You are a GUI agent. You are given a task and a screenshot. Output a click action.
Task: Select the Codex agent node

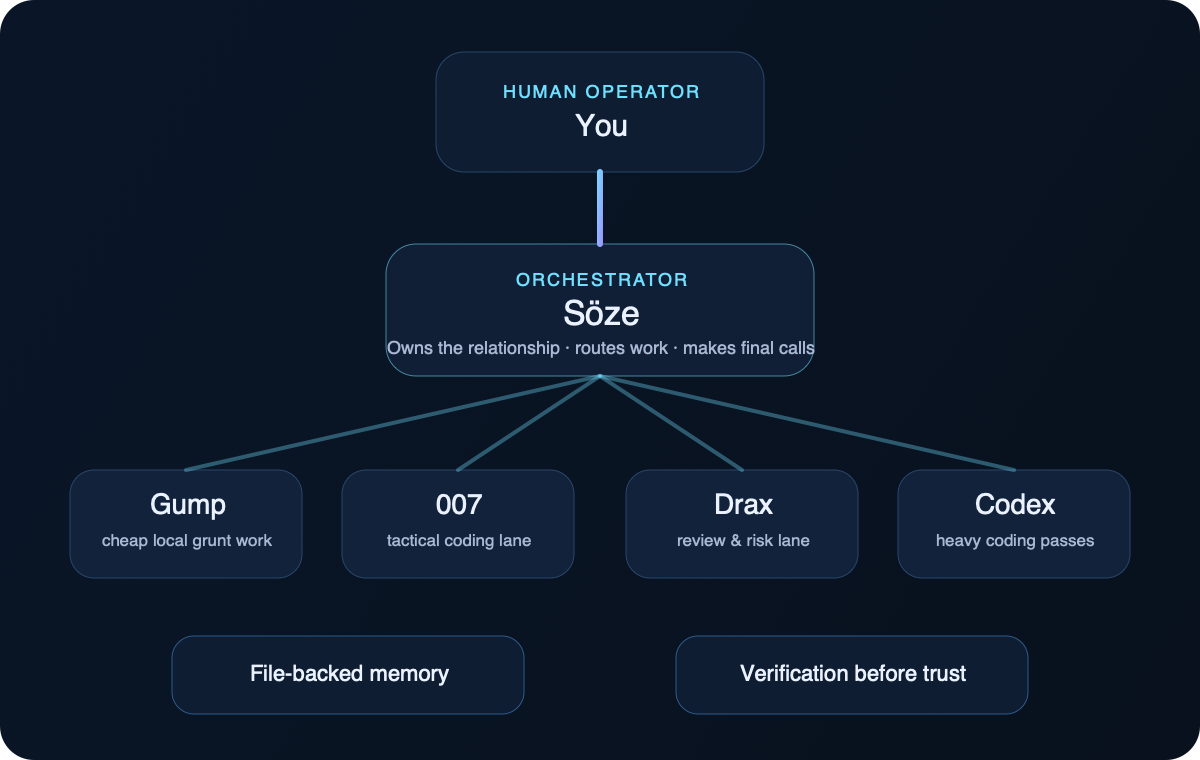click(1014, 523)
